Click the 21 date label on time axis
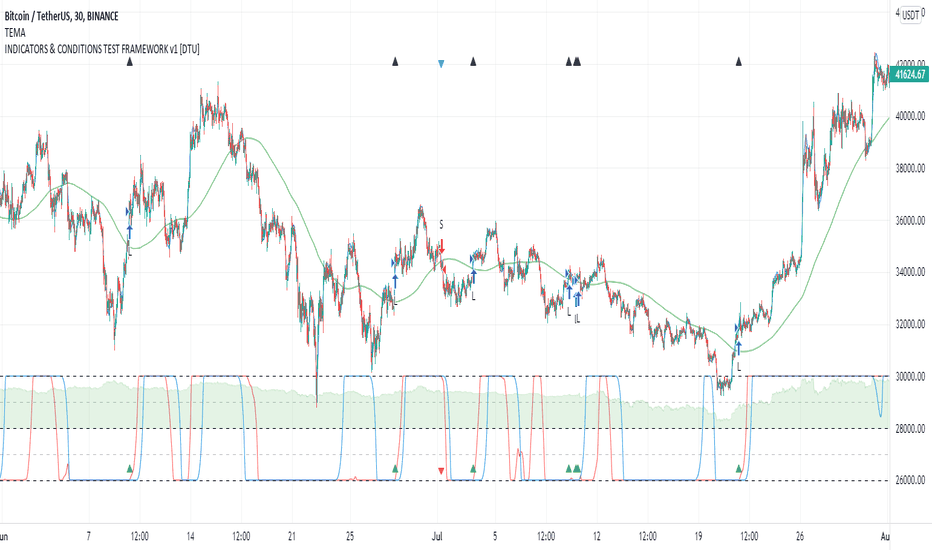Image resolution: width=932 pixels, height=550 pixels. tap(292, 536)
